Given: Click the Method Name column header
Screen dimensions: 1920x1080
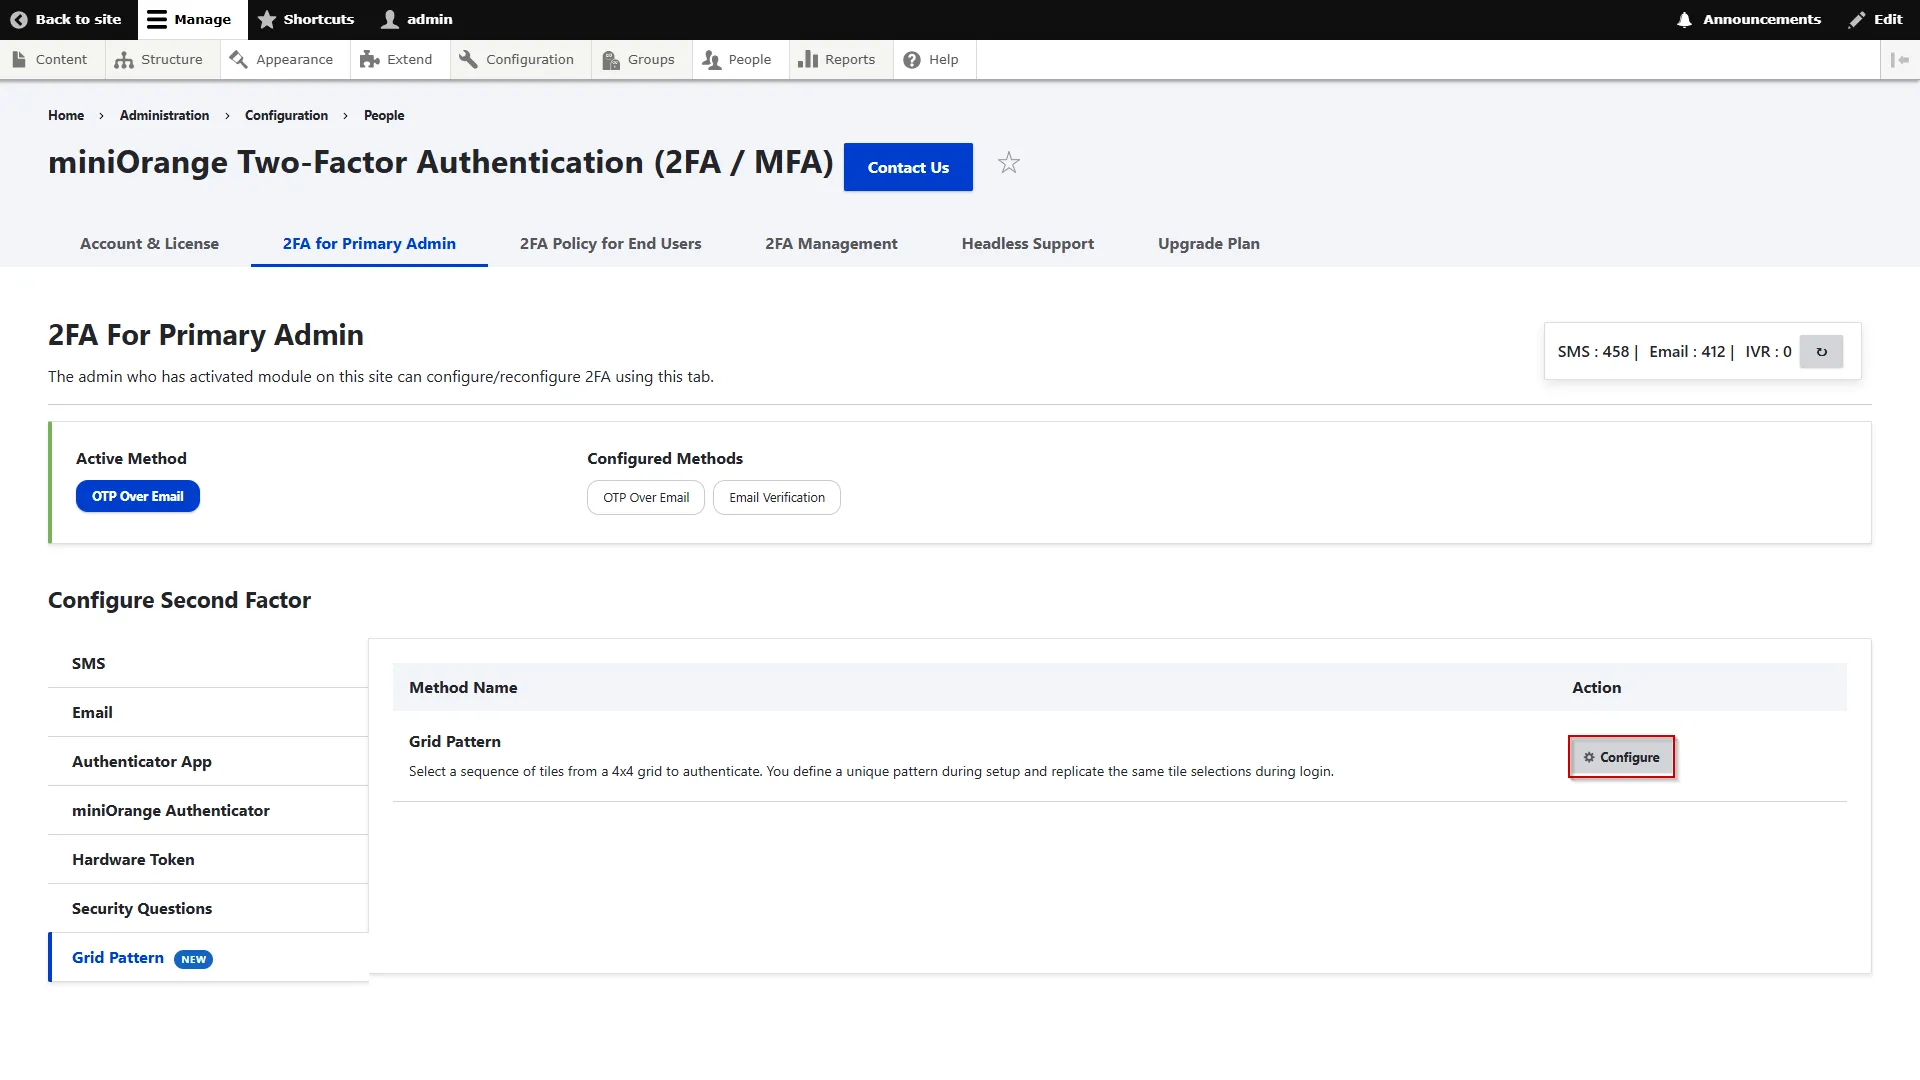Looking at the screenshot, I should tap(463, 687).
